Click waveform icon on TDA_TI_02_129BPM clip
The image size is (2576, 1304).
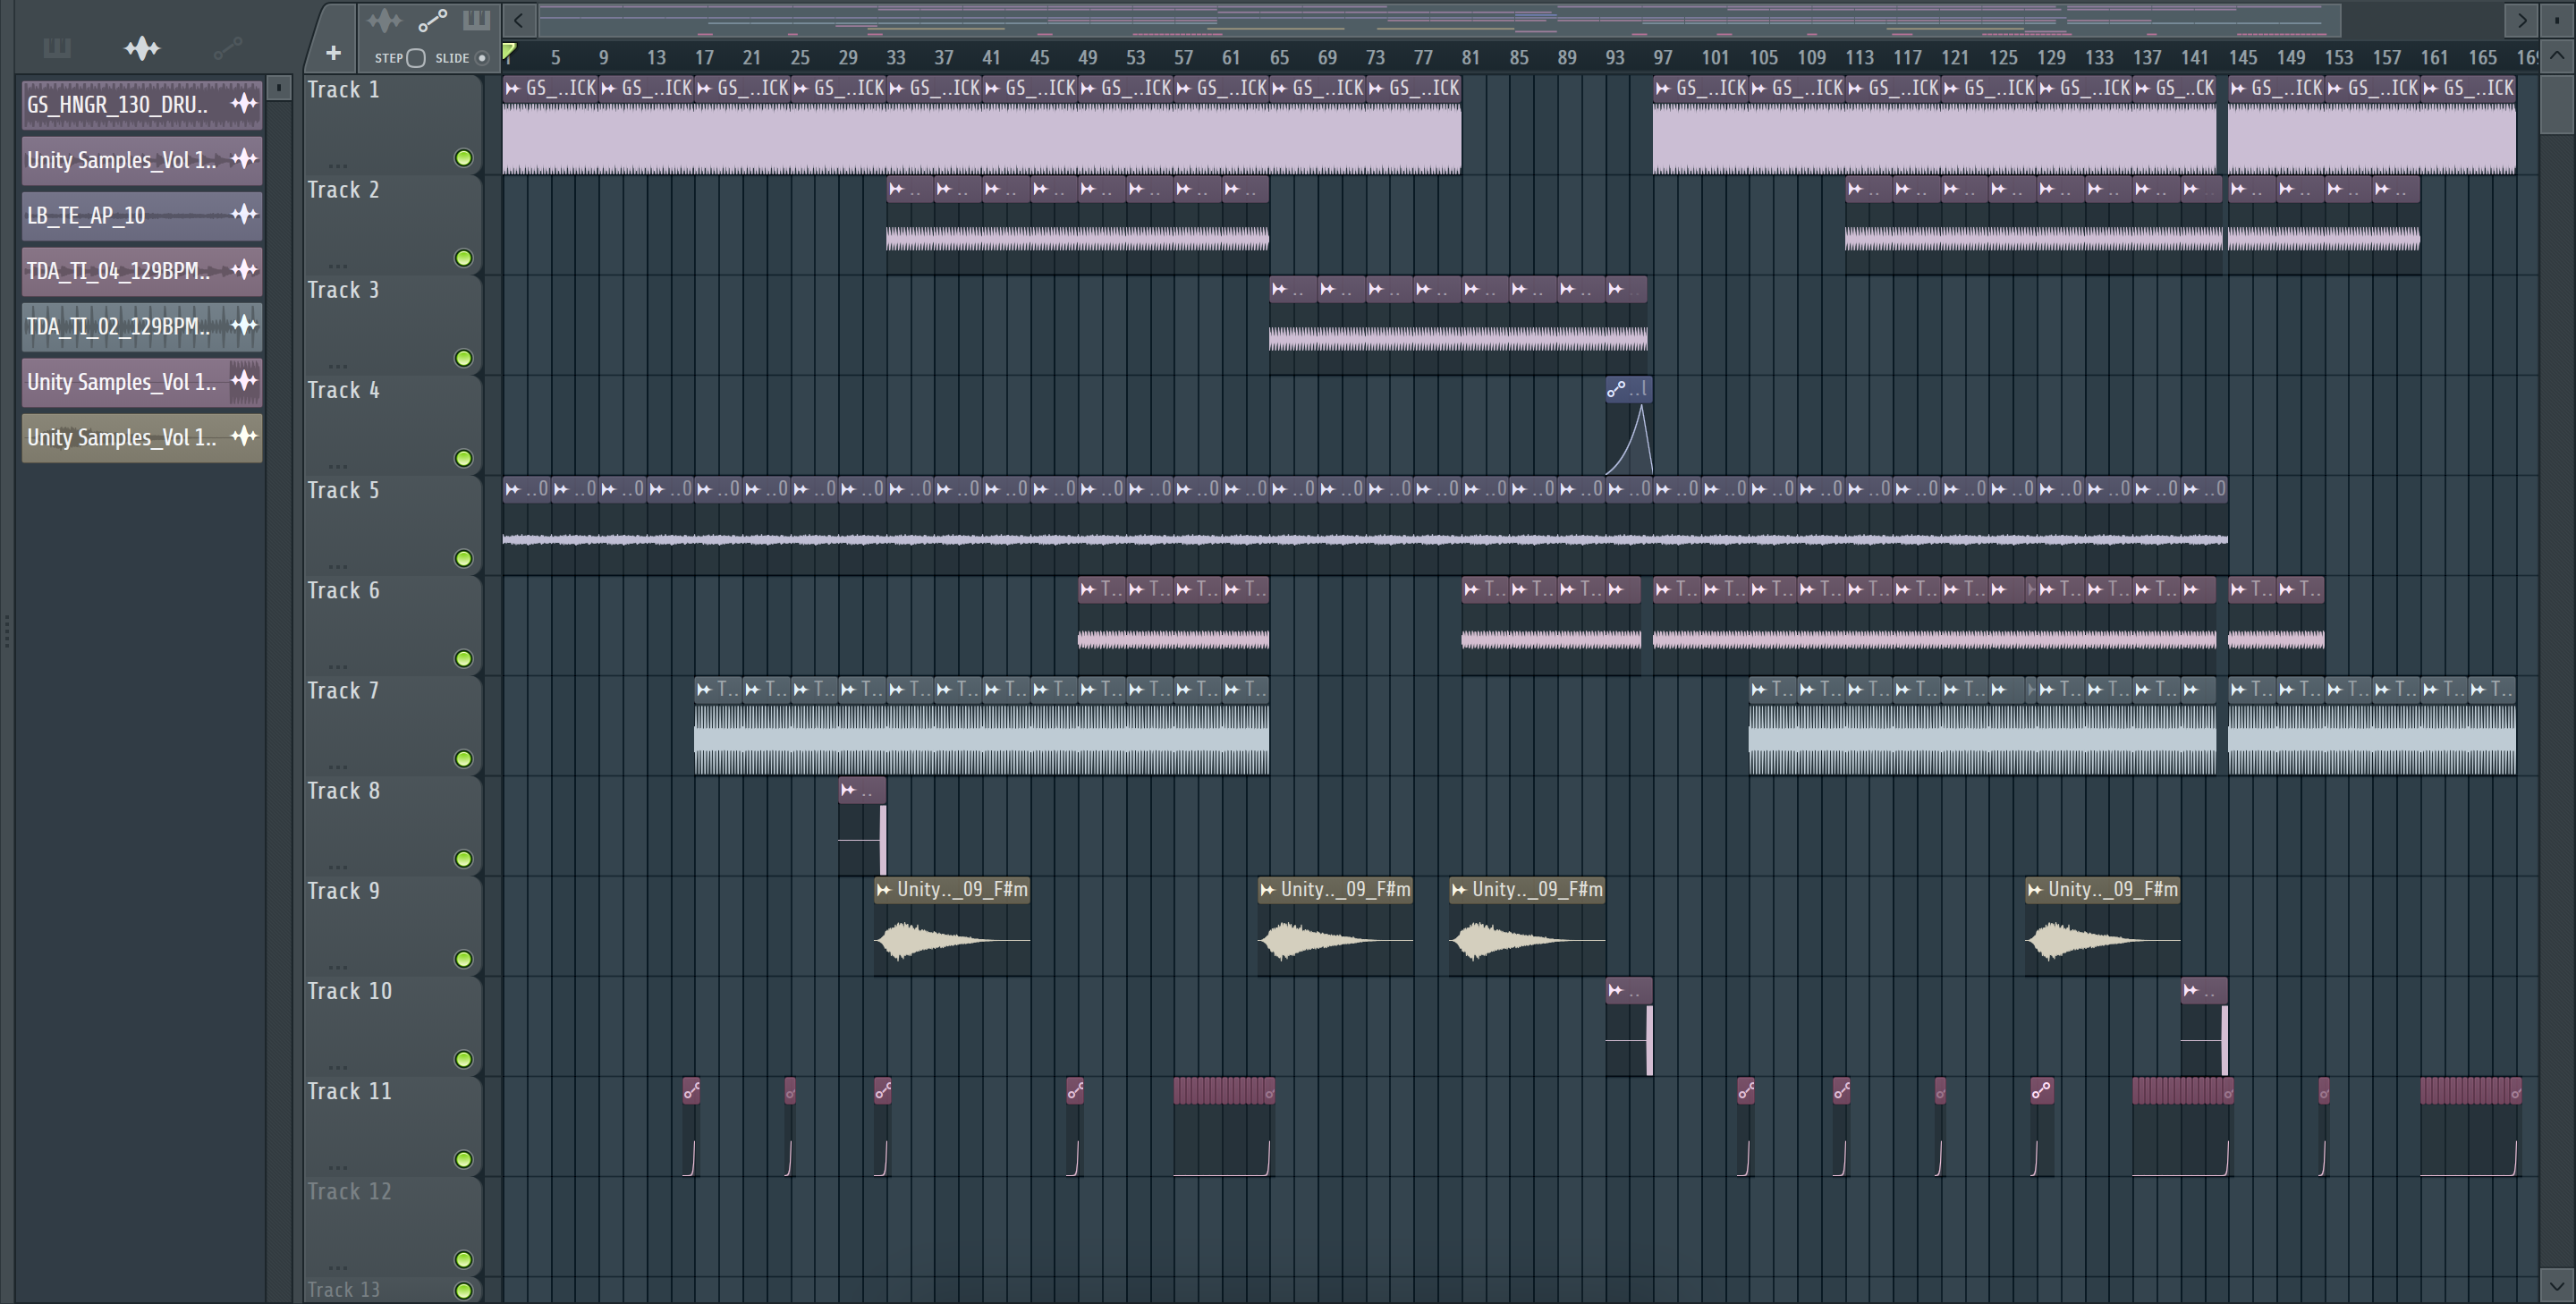(244, 326)
